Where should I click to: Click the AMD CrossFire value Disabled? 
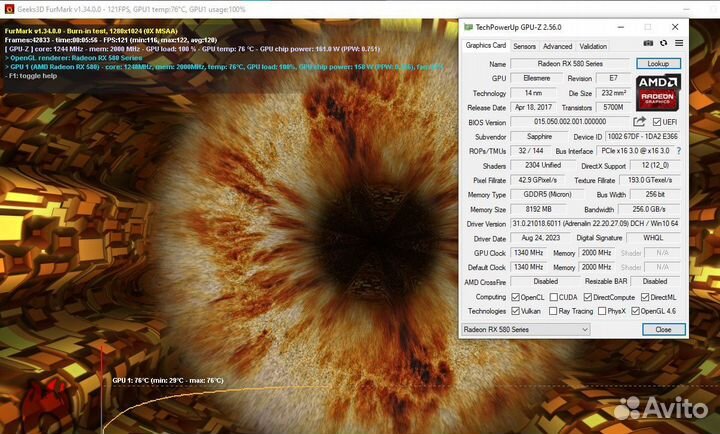point(546,281)
